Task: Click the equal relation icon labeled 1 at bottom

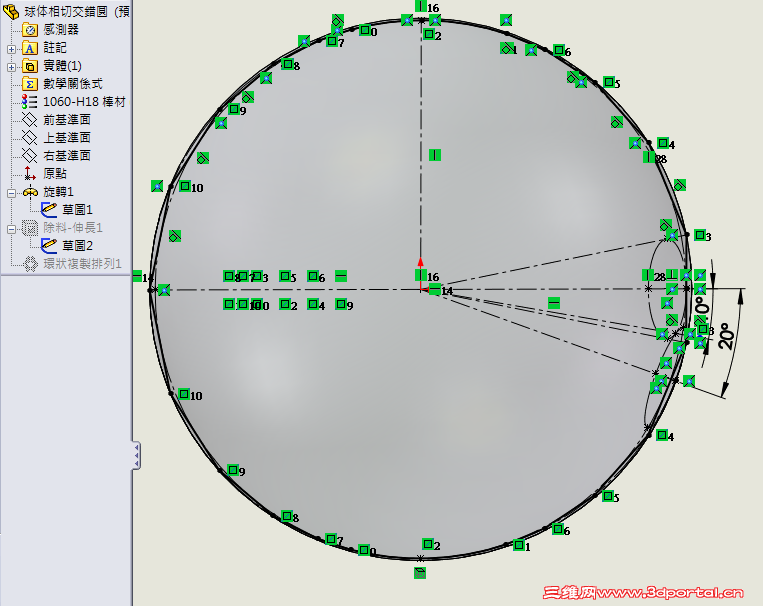Action: (519, 545)
